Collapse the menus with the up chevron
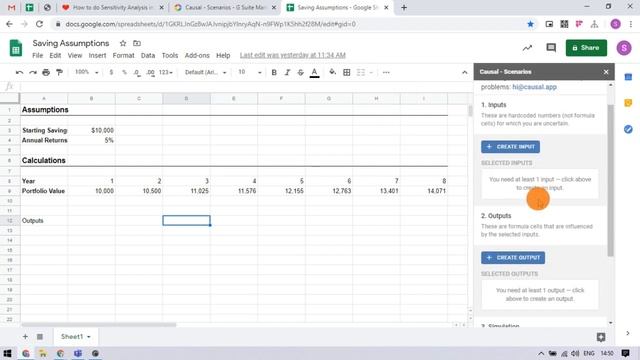 (x=464, y=72)
